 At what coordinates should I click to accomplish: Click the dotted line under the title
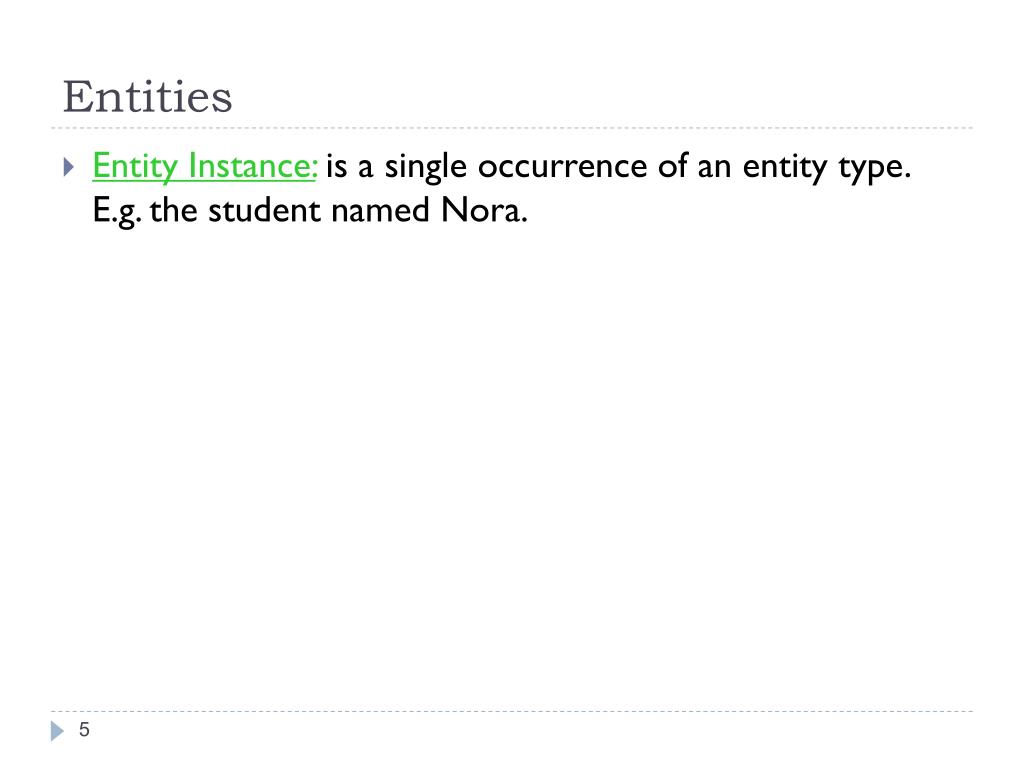coord(512,128)
